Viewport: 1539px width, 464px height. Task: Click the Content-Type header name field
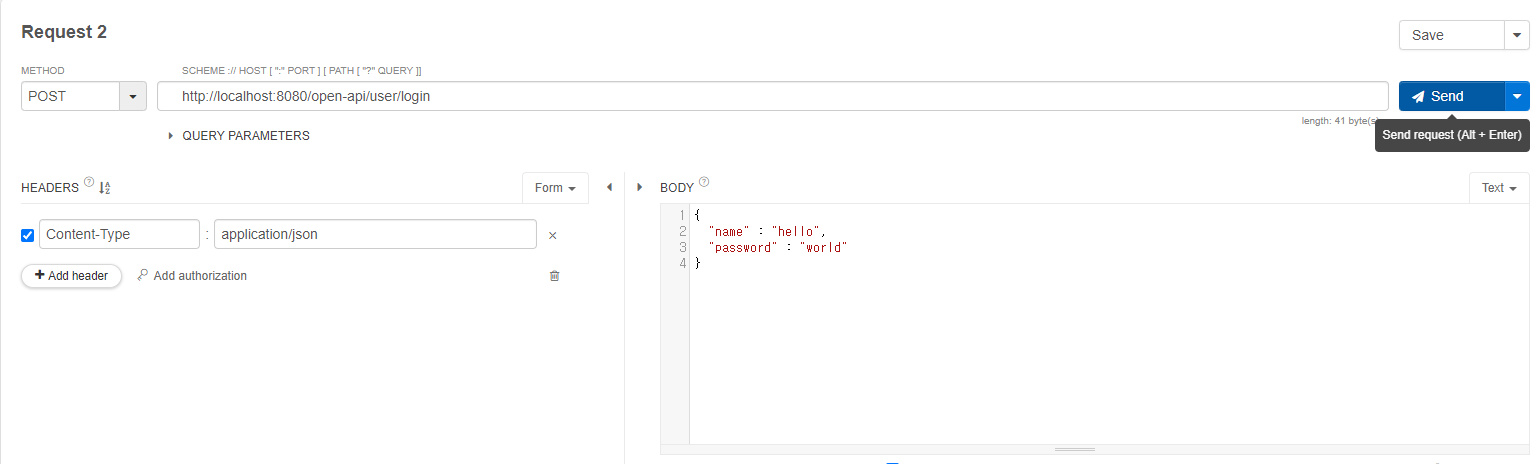click(119, 234)
